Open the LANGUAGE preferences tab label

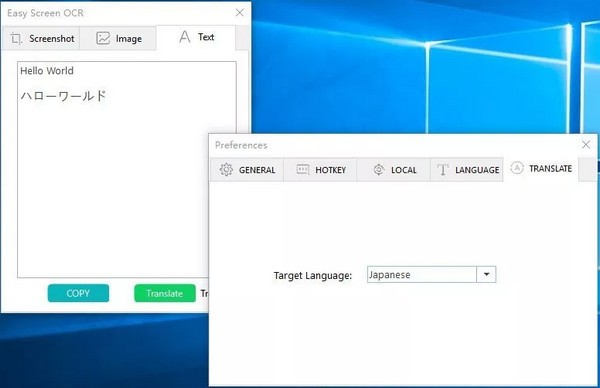click(477, 170)
